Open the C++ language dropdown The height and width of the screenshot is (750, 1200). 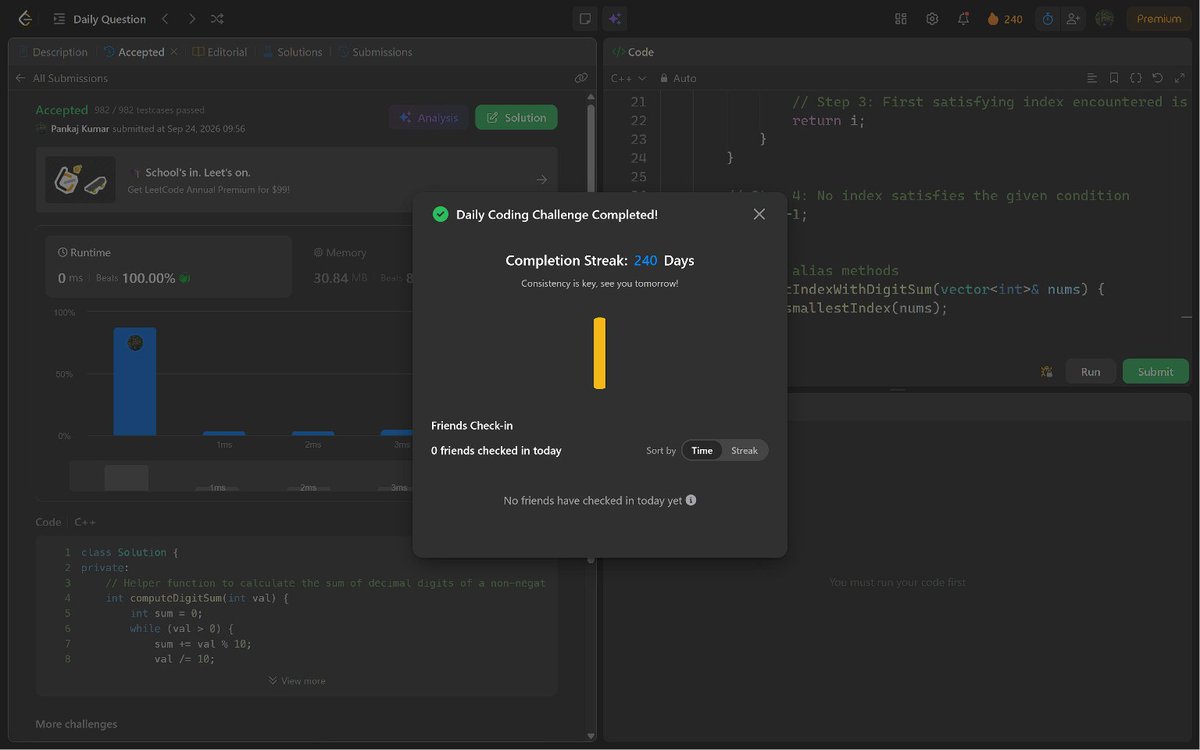point(628,78)
